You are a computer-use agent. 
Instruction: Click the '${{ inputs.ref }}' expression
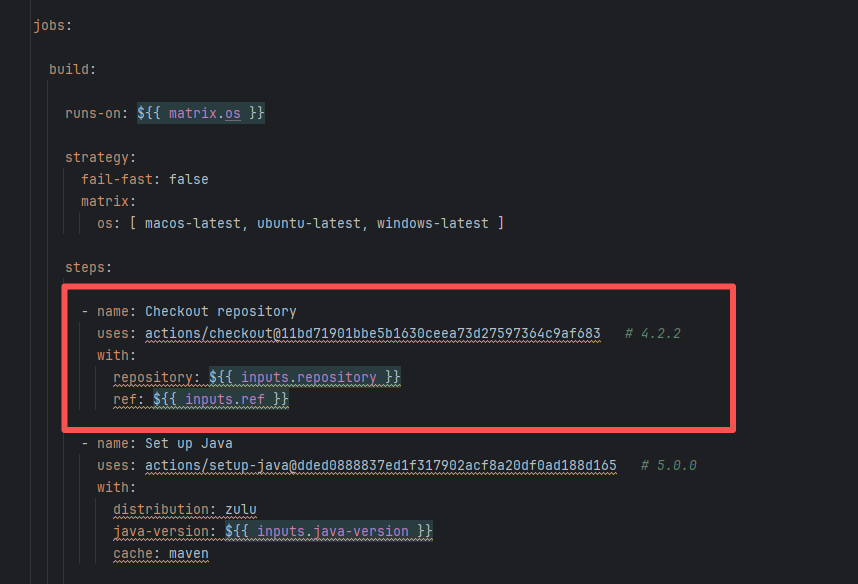(220, 399)
